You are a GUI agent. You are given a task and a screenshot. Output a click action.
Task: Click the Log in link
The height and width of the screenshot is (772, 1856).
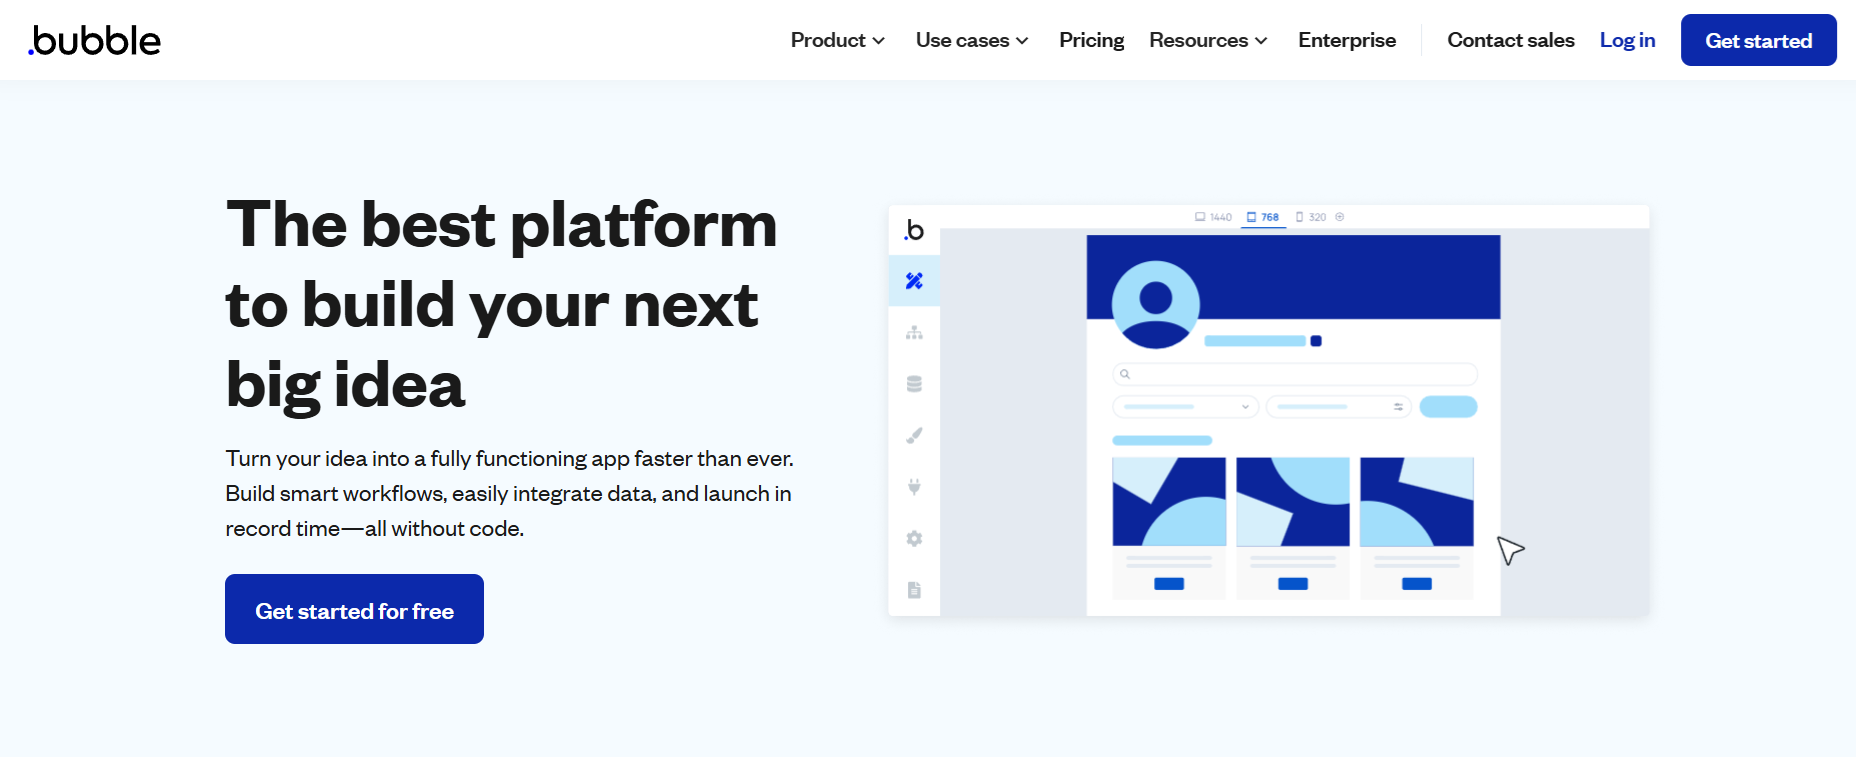1627,40
